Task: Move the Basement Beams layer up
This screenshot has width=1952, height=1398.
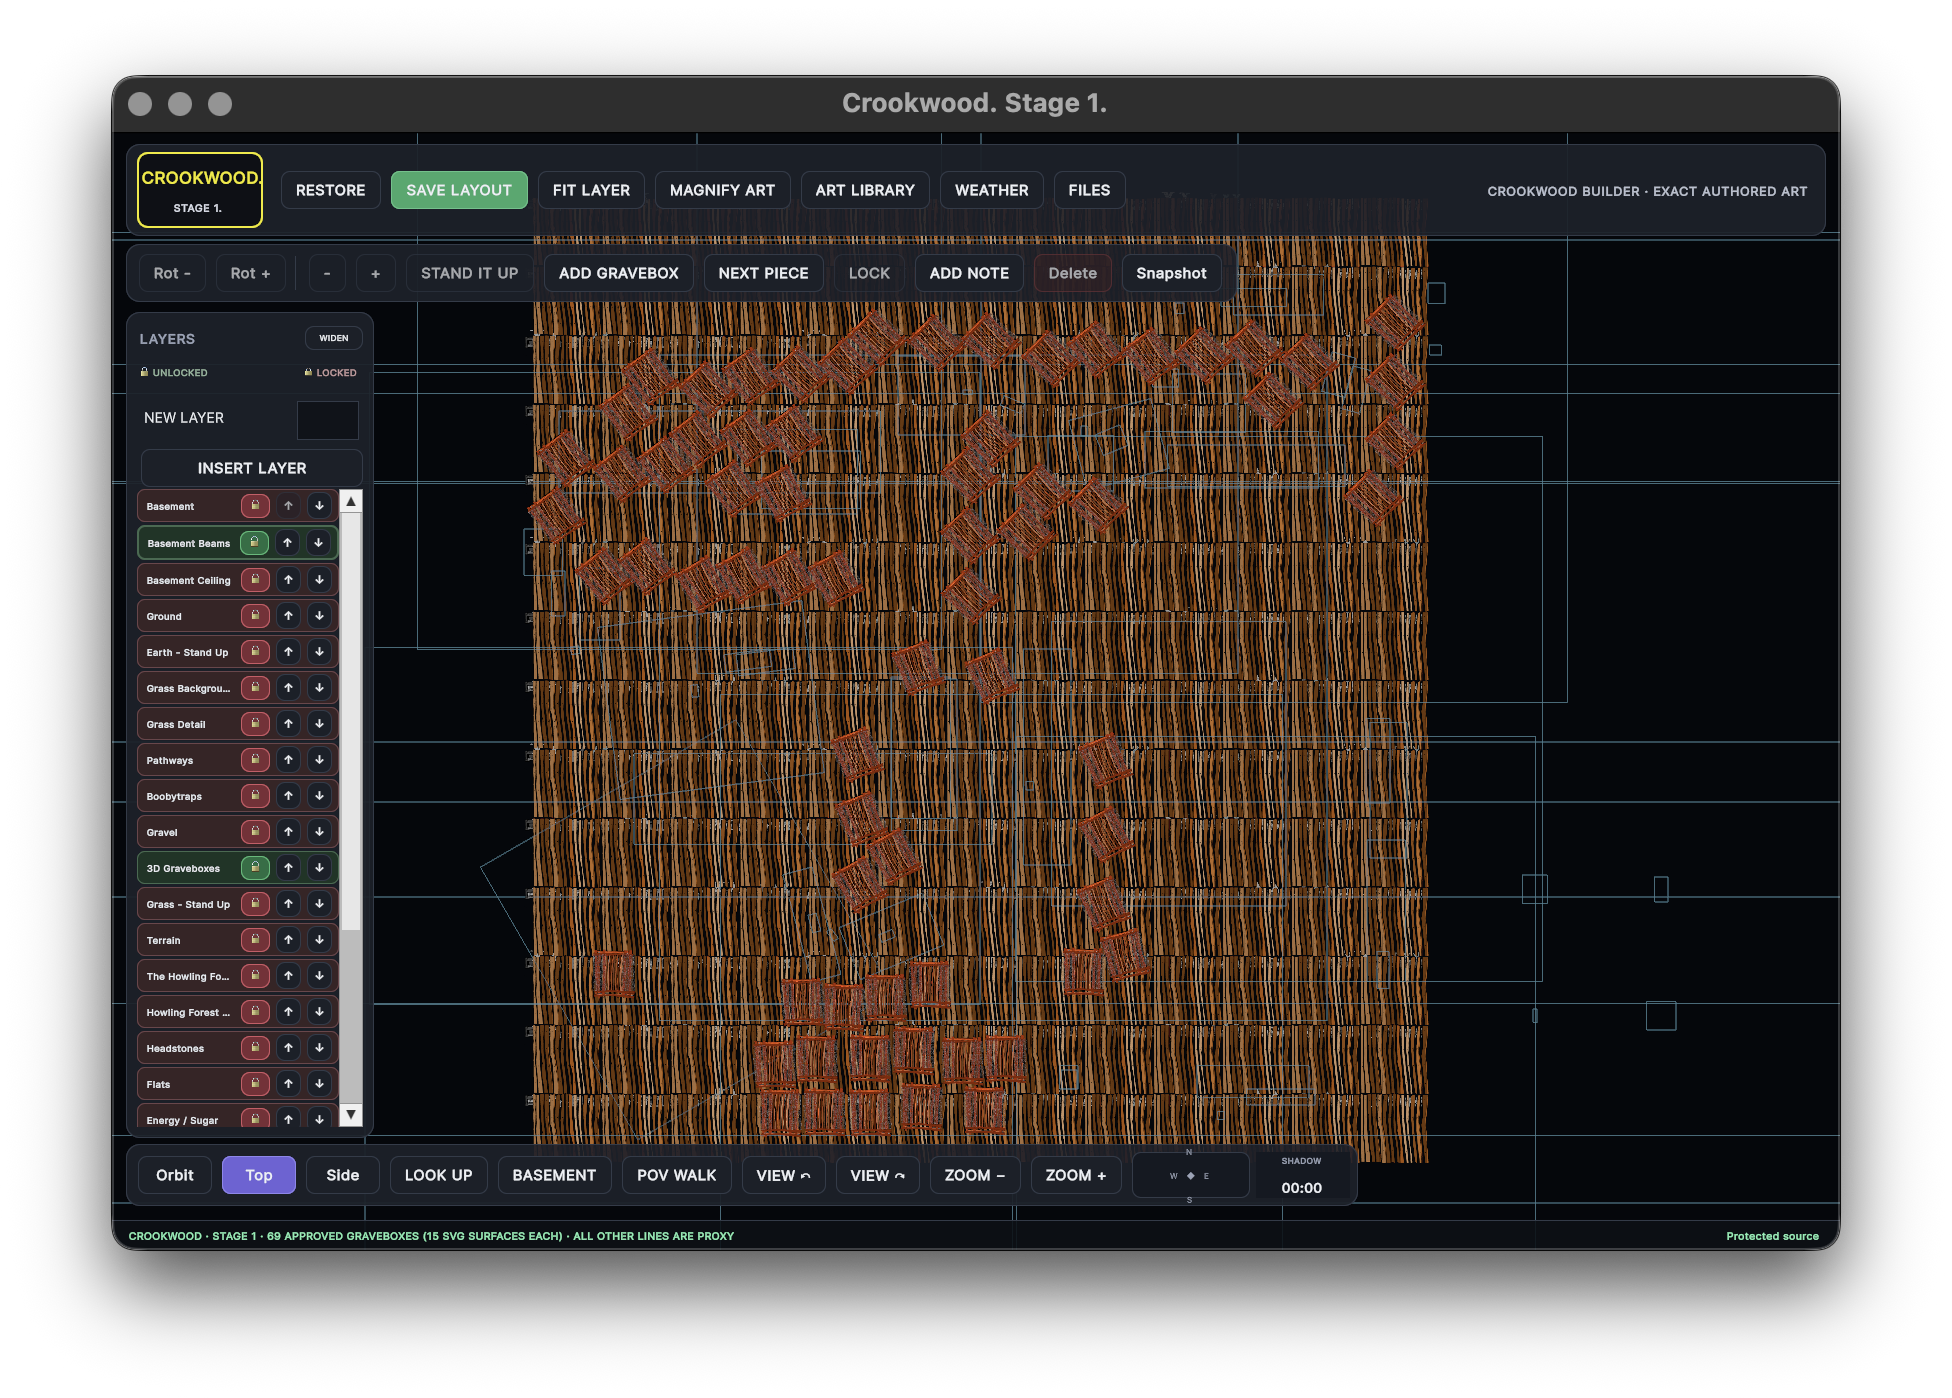Action: click(x=288, y=543)
